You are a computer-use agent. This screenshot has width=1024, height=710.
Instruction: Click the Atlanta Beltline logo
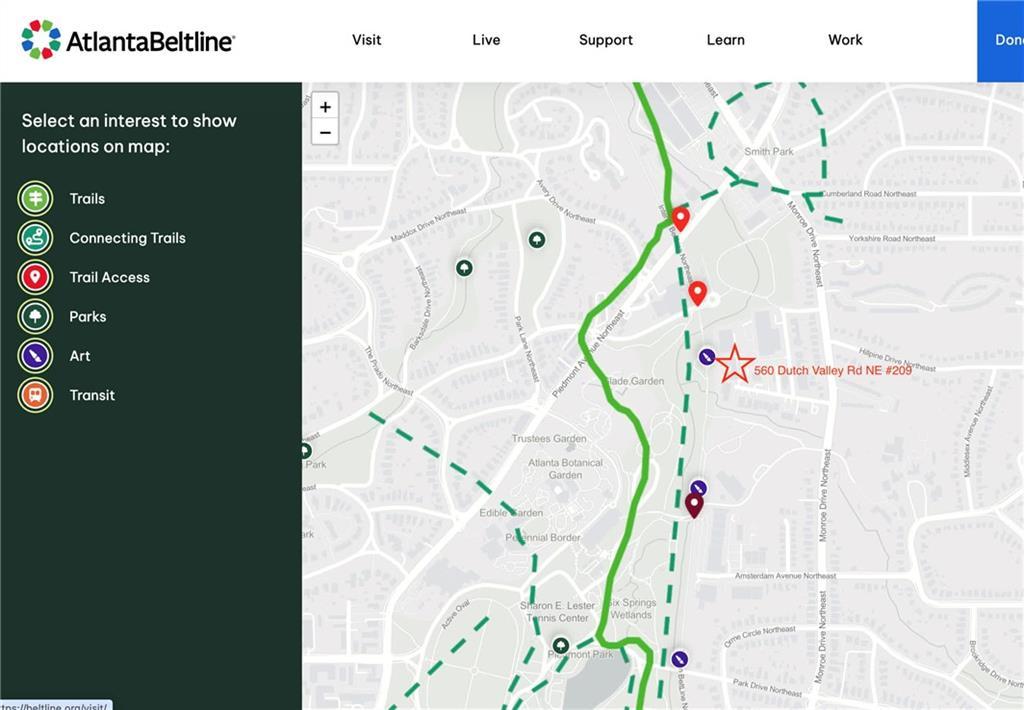(x=128, y=40)
